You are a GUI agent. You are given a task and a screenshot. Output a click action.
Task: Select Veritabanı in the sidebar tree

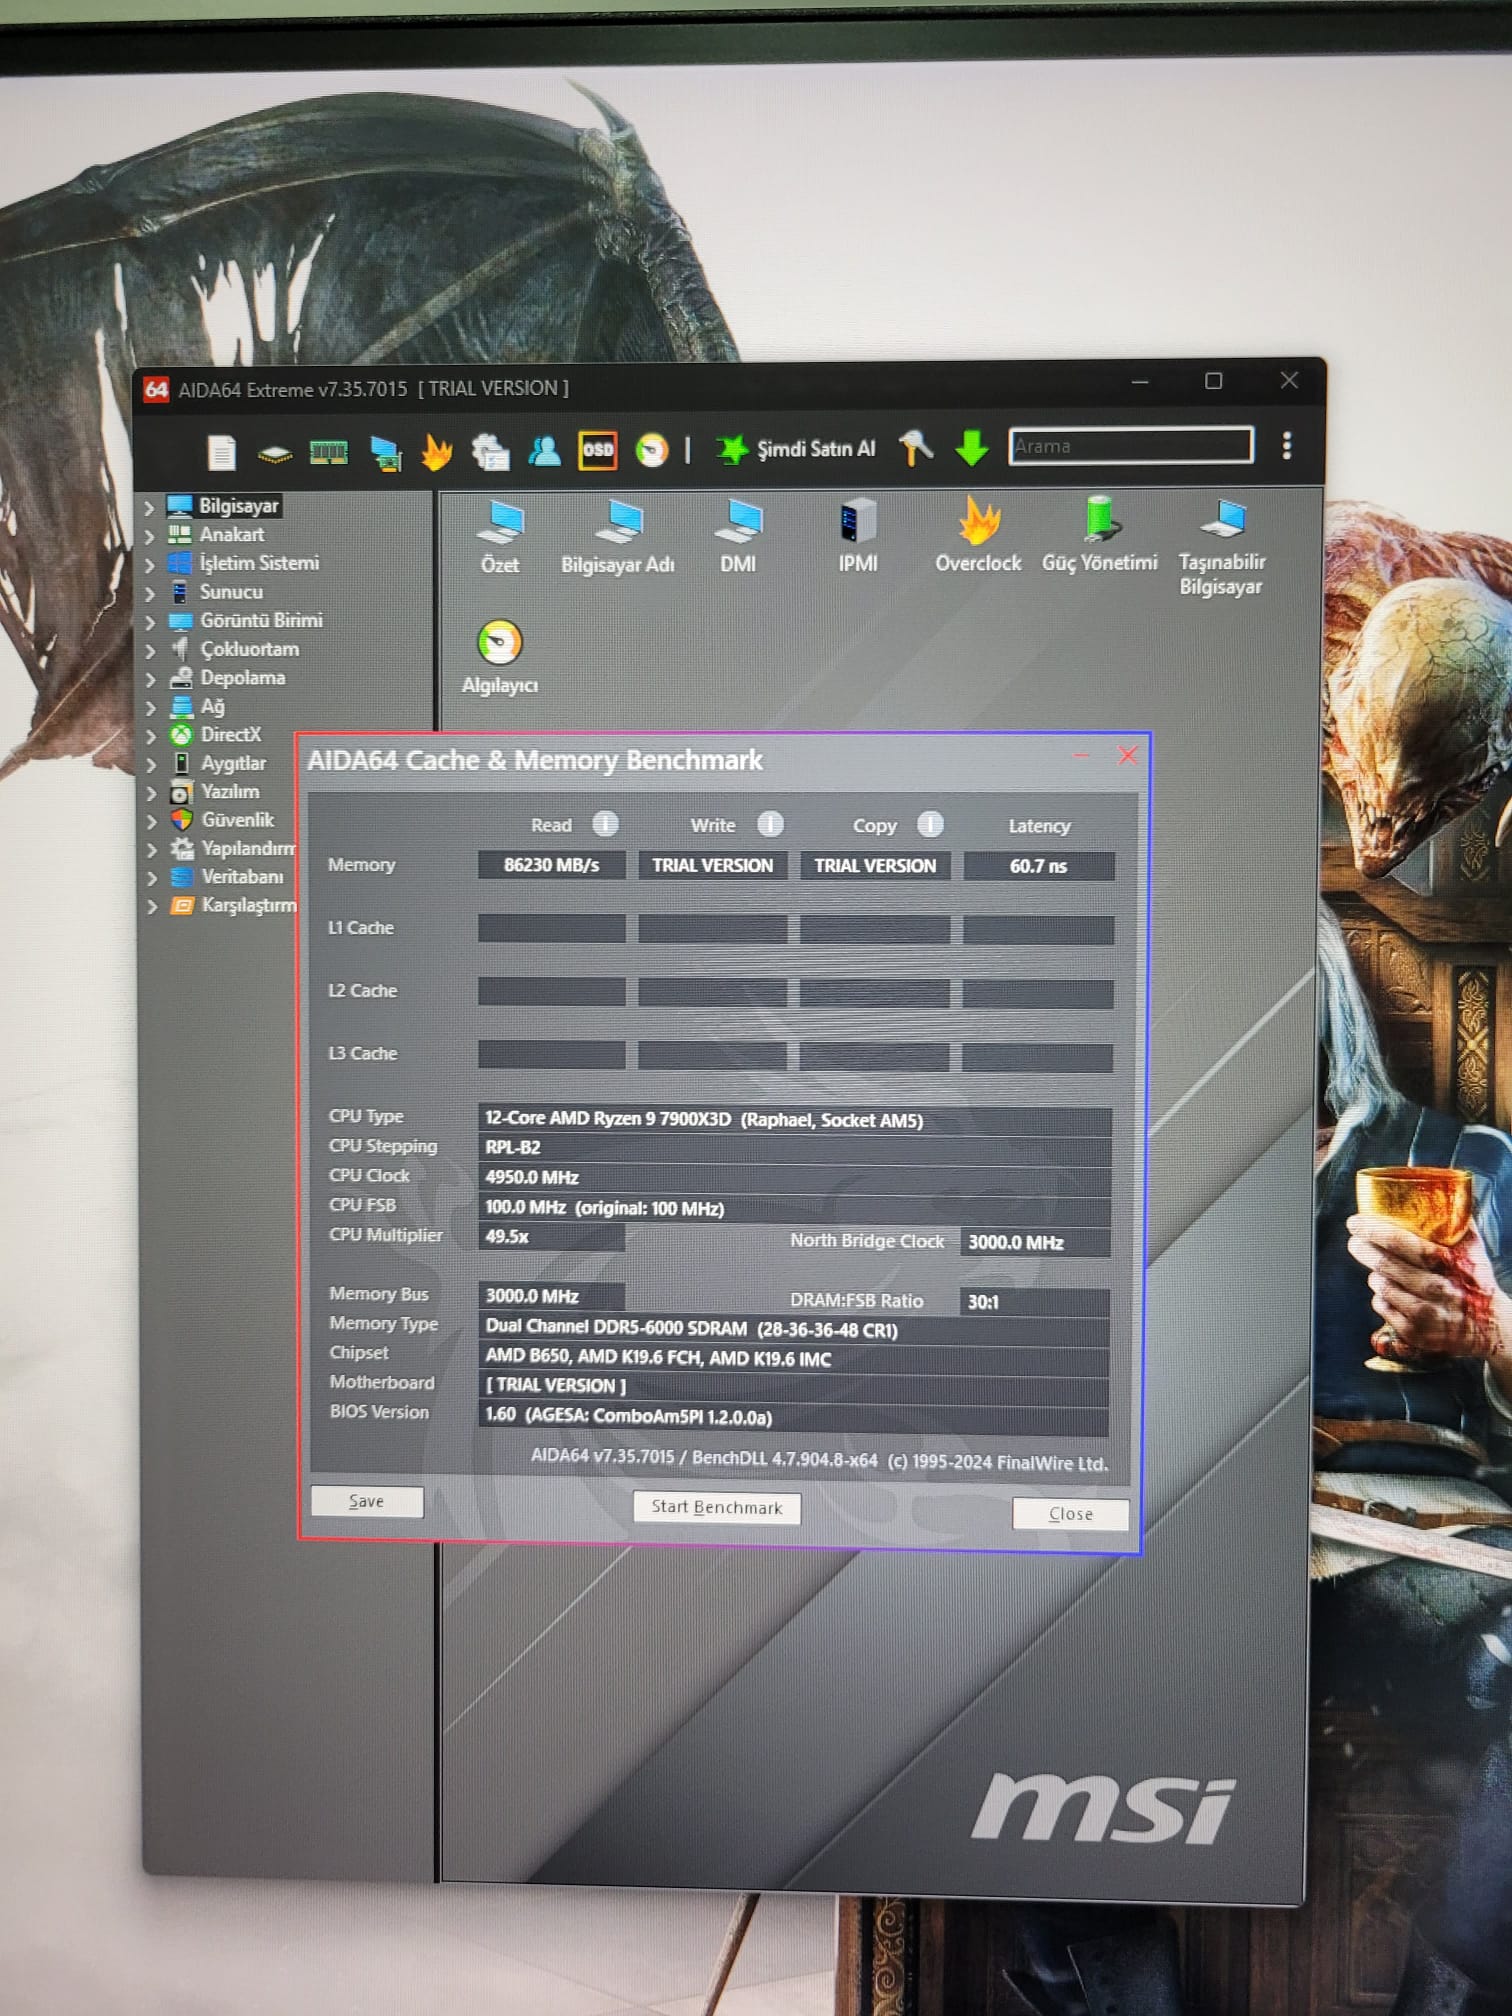tap(242, 877)
